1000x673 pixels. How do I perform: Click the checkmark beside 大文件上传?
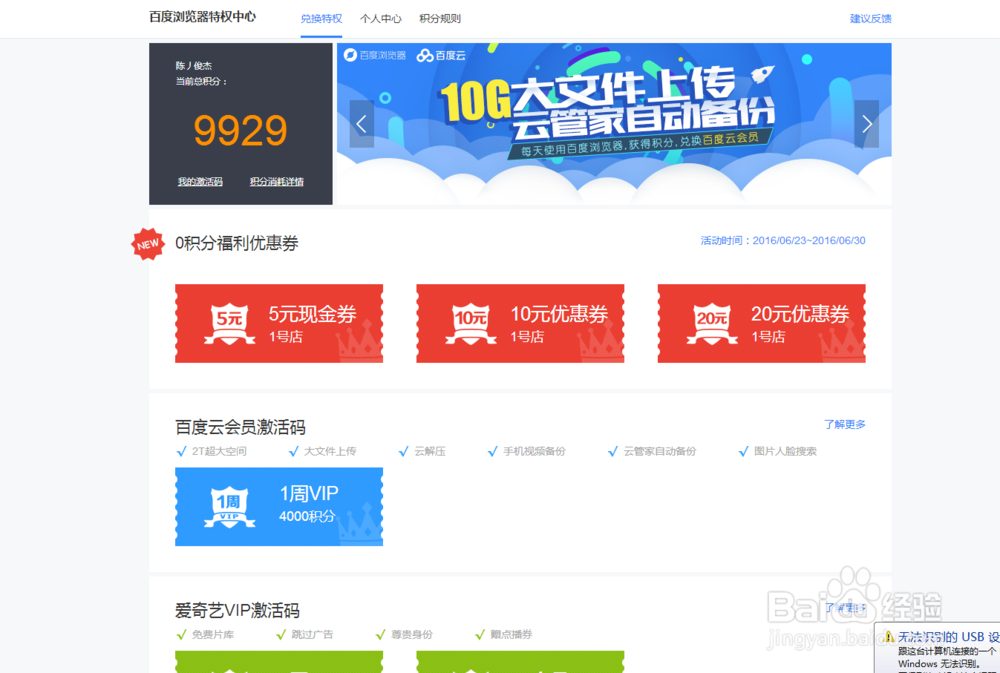(293, 452)
